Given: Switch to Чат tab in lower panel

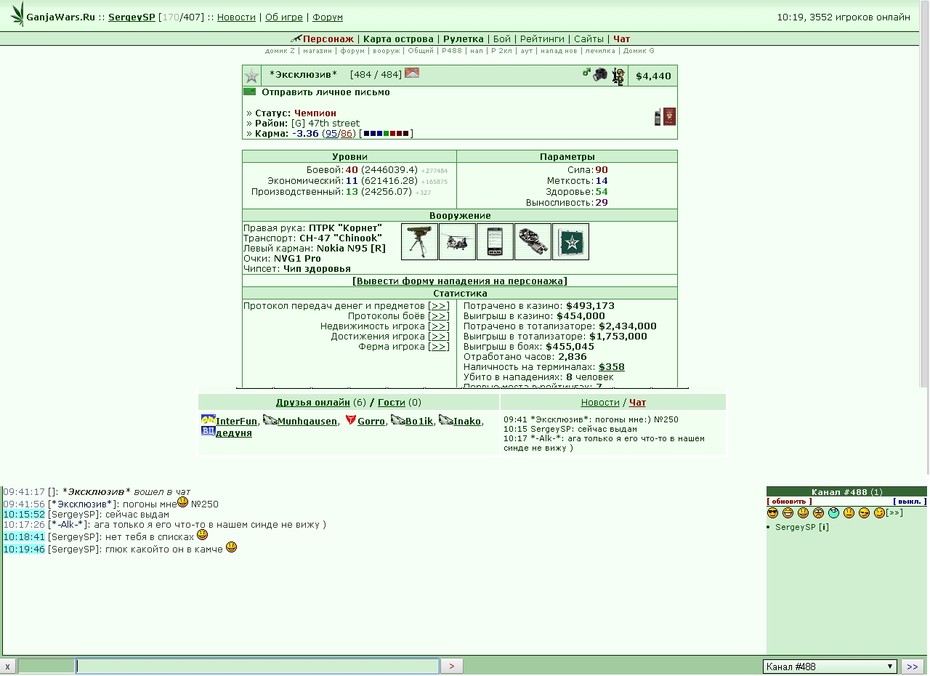Looking at the screenshot, I should tap(637, 403).
